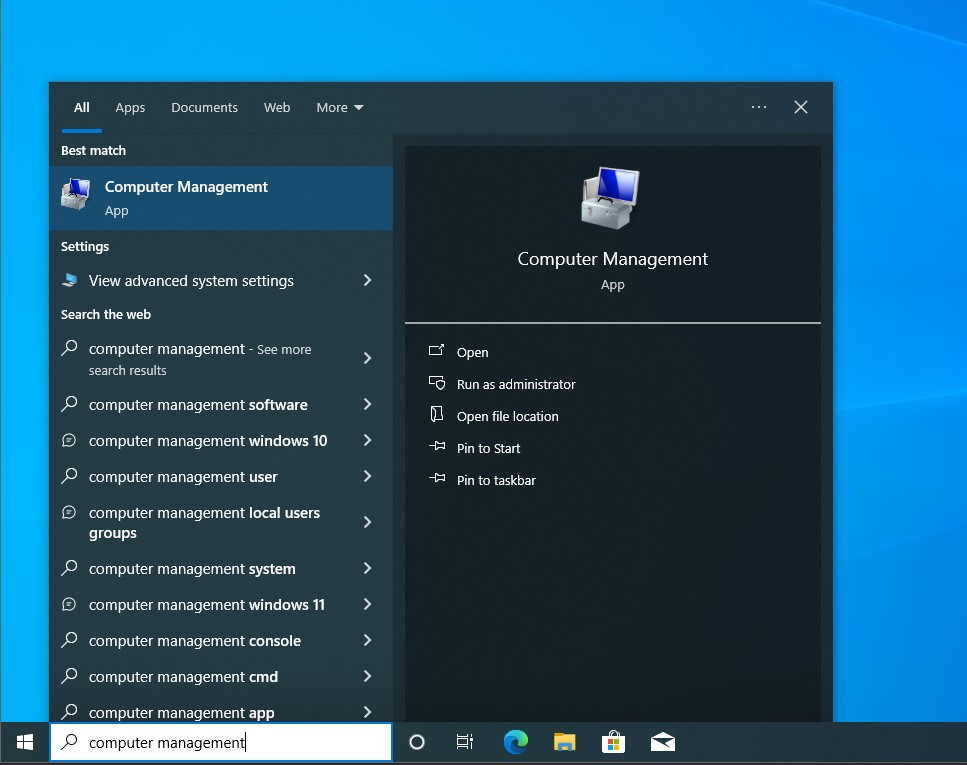Run Computer Management as administrator

(x=516, y=384)
